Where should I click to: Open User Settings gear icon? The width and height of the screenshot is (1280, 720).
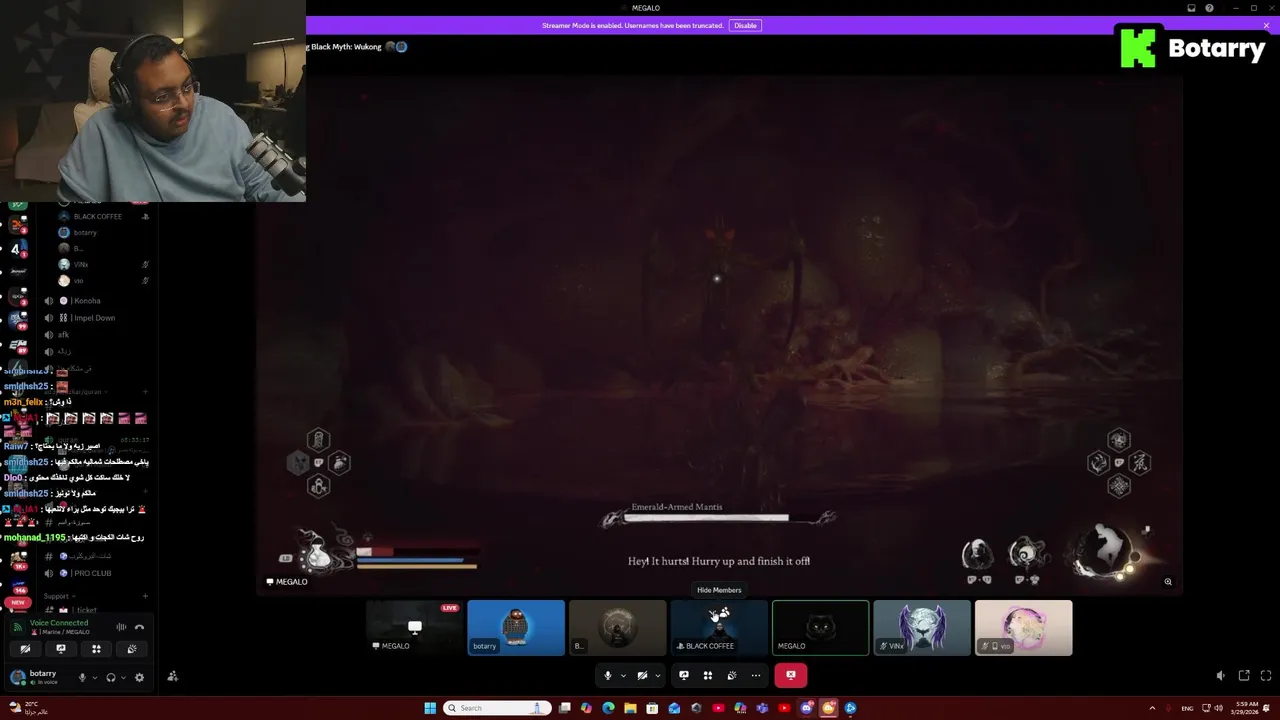click(139, 677)
